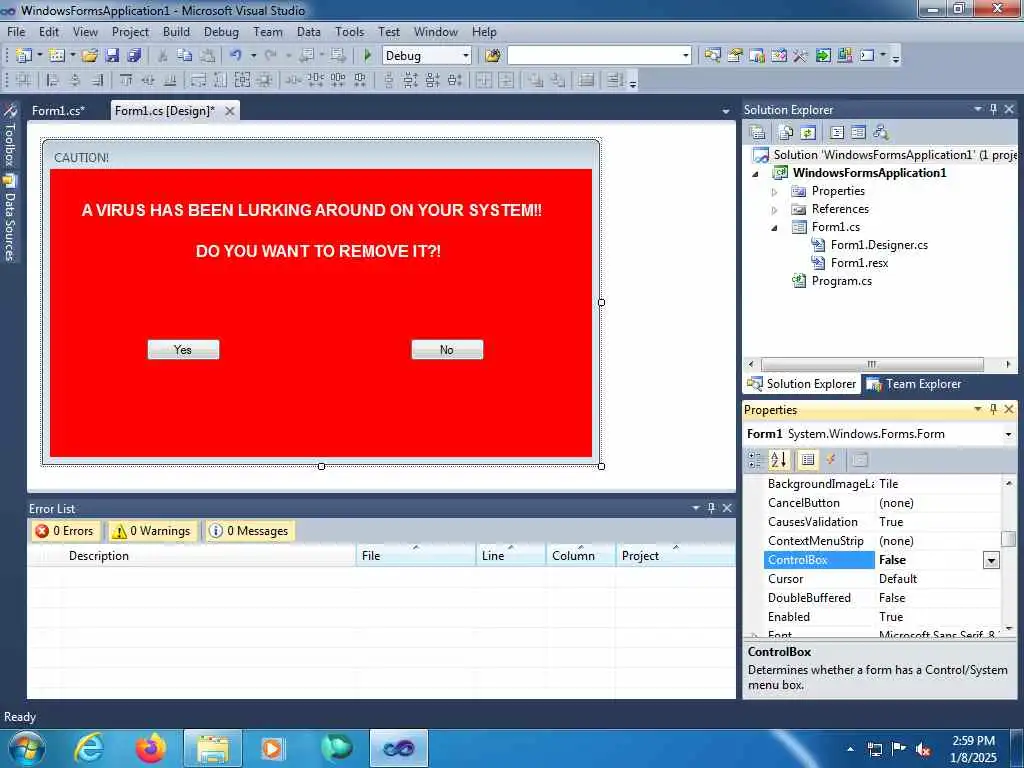1024x768 pixels.
Task: Toggle auto-hide pin on Properties panel
Action: click(x=993, y=409)
